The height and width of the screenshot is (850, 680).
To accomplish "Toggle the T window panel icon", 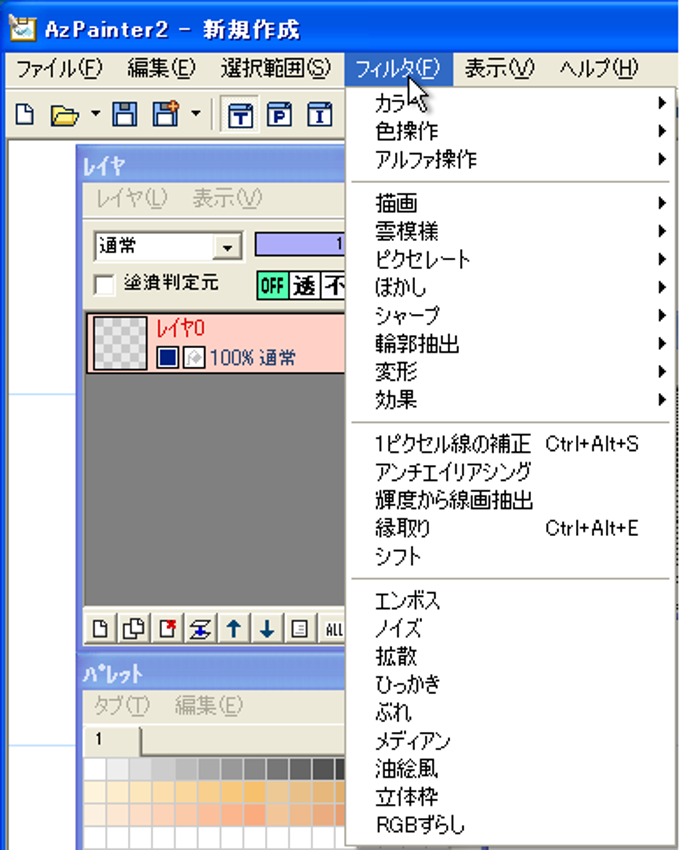I will point(240,114).
